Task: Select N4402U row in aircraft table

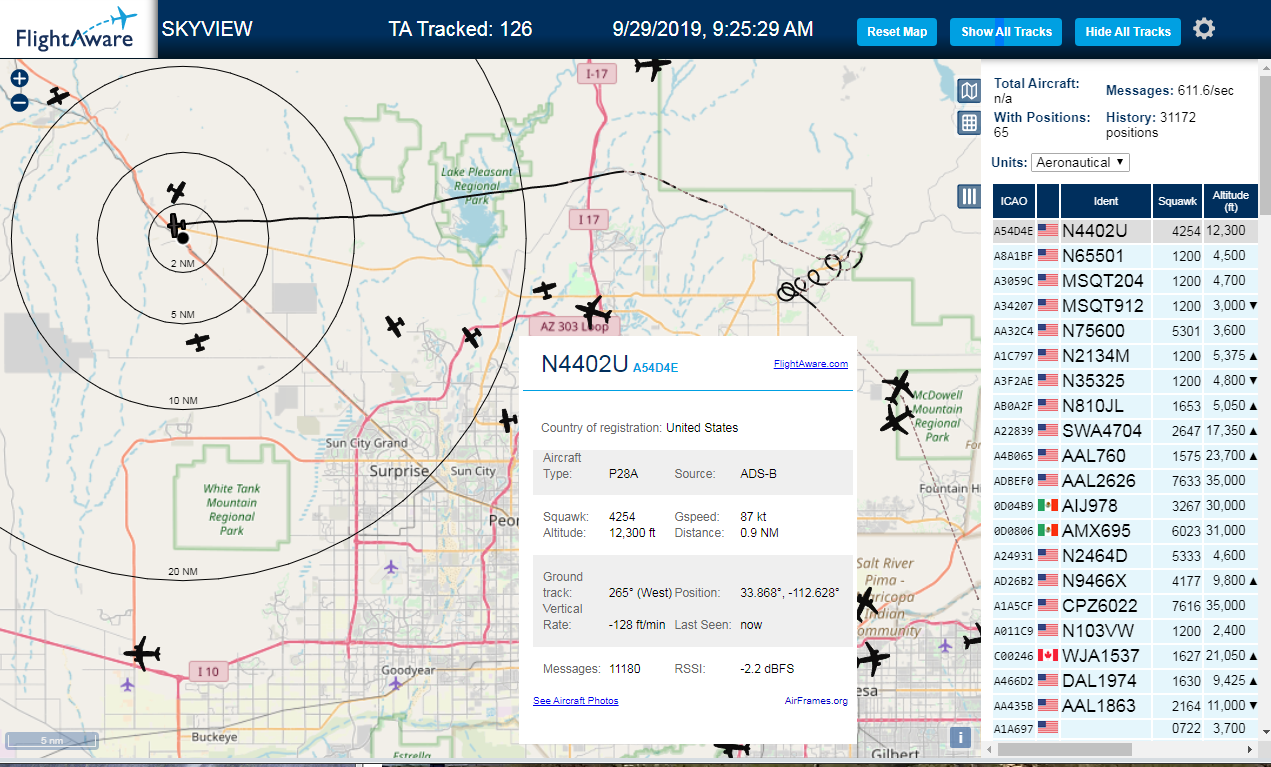Action: [1125, 231]
